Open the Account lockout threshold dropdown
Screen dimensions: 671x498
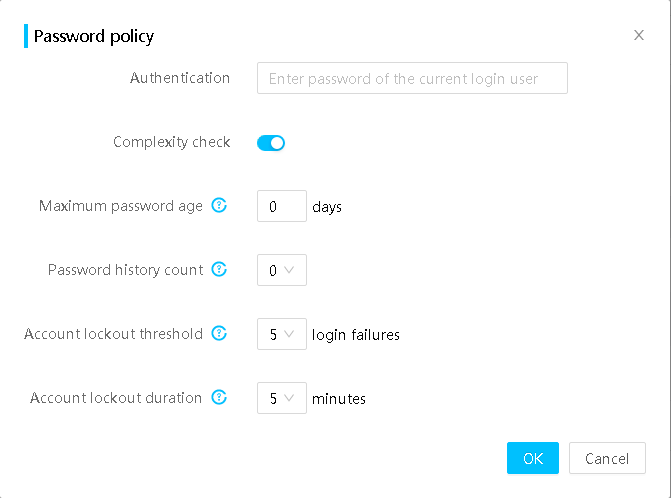[x=282, y=334]
